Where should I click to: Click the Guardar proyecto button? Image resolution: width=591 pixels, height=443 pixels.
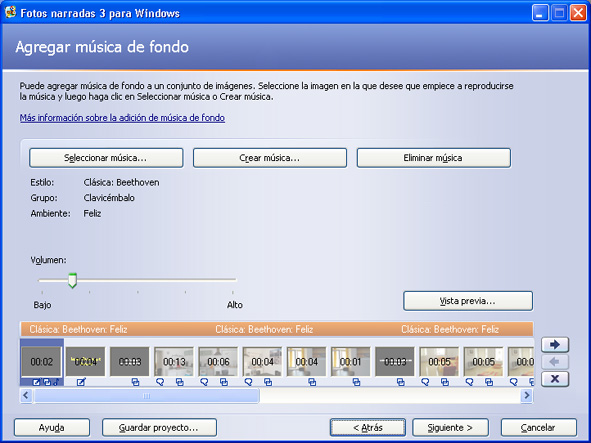click(x=159, y=428)
